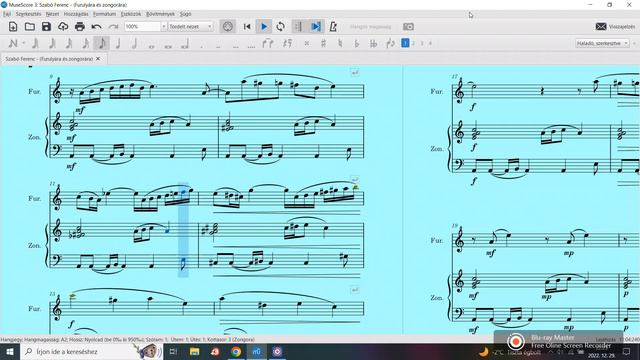Screen dimensions: 640x360
Task: Toggle the MIDI input button
Action: click(228, 27)
